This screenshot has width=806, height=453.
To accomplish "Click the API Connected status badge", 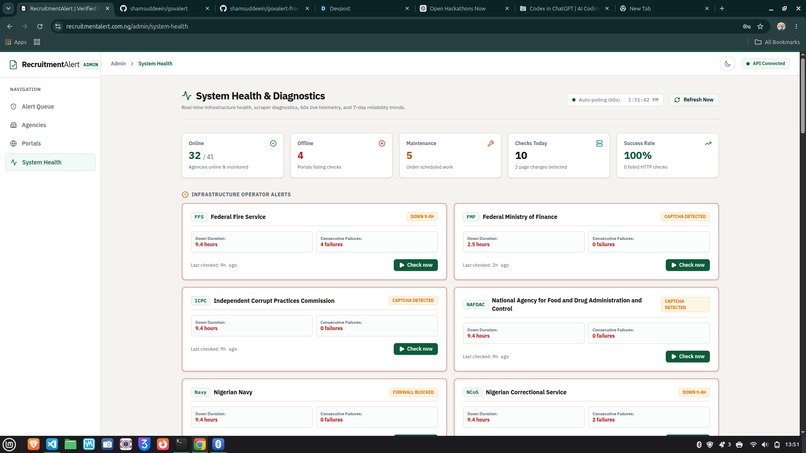I will point(765,64).
